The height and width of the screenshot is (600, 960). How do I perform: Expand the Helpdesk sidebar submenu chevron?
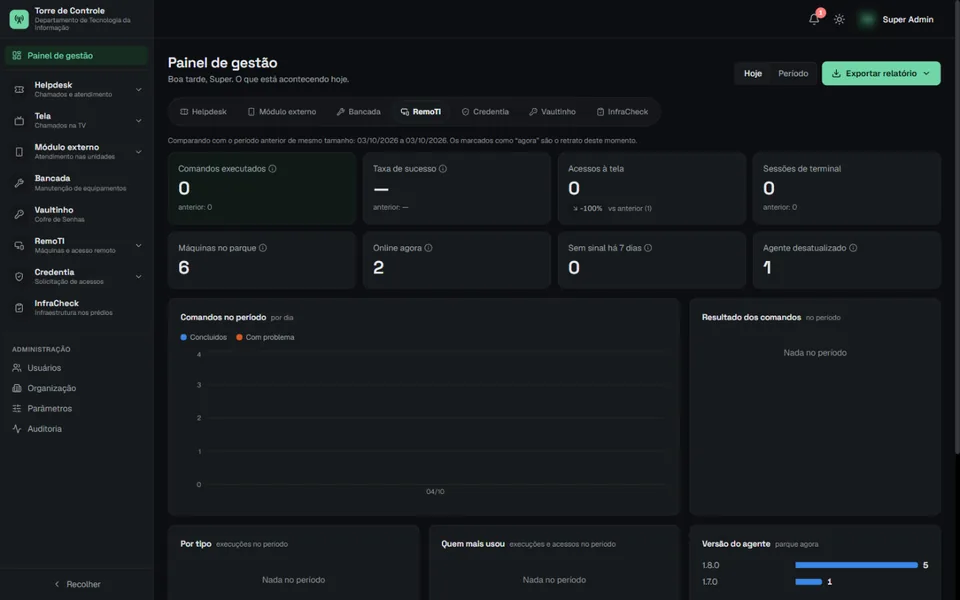pyautogui.click(x=139, y=89)
